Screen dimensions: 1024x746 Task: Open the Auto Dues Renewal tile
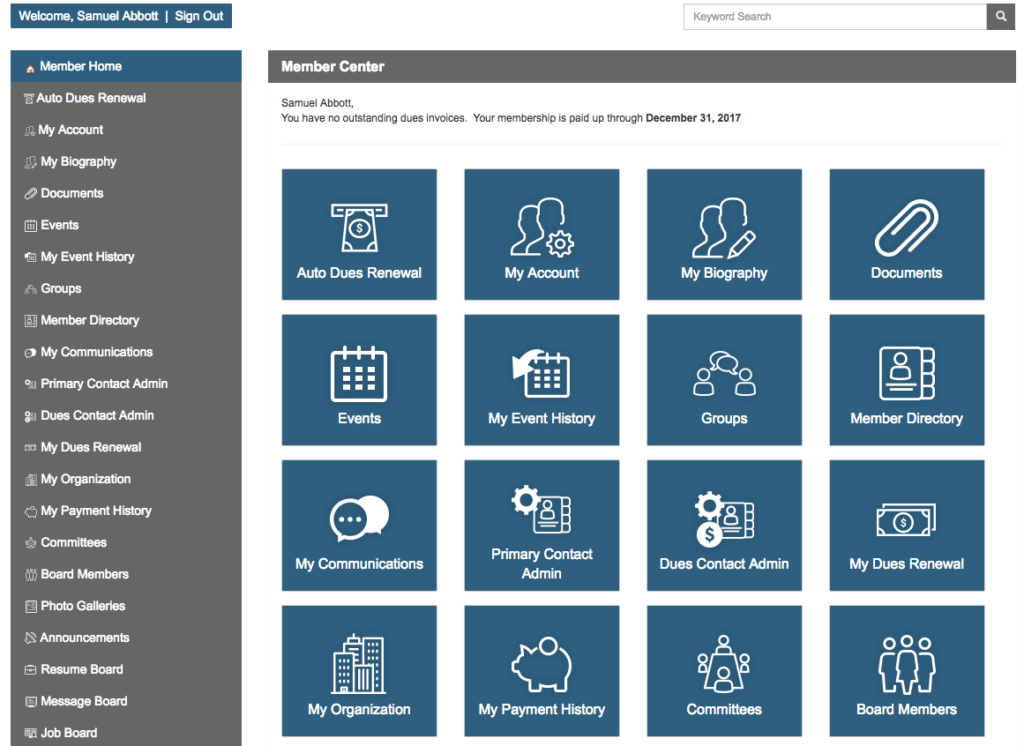tap(359, 234)
